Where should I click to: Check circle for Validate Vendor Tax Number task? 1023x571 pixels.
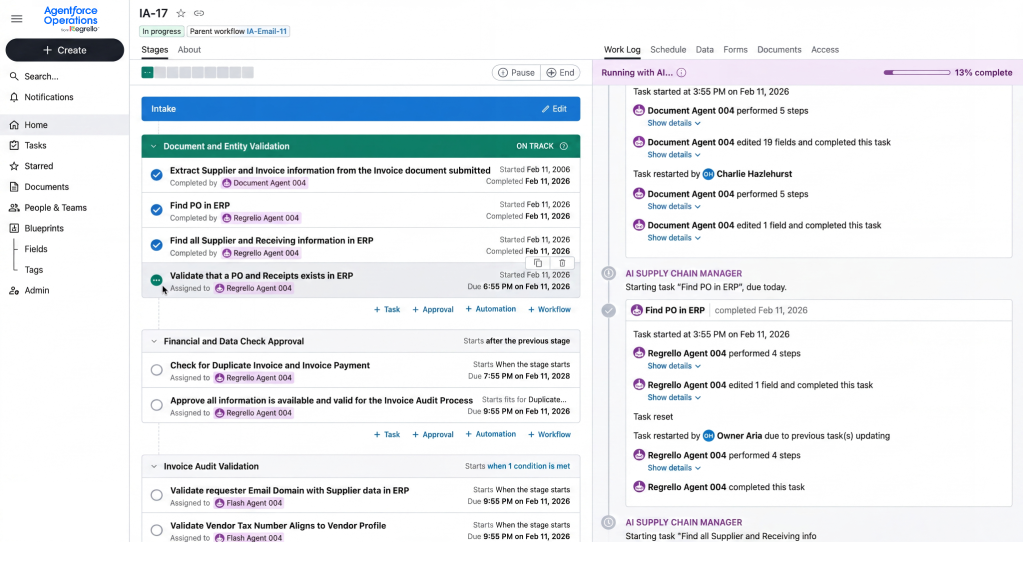click(x=157, y=531)
